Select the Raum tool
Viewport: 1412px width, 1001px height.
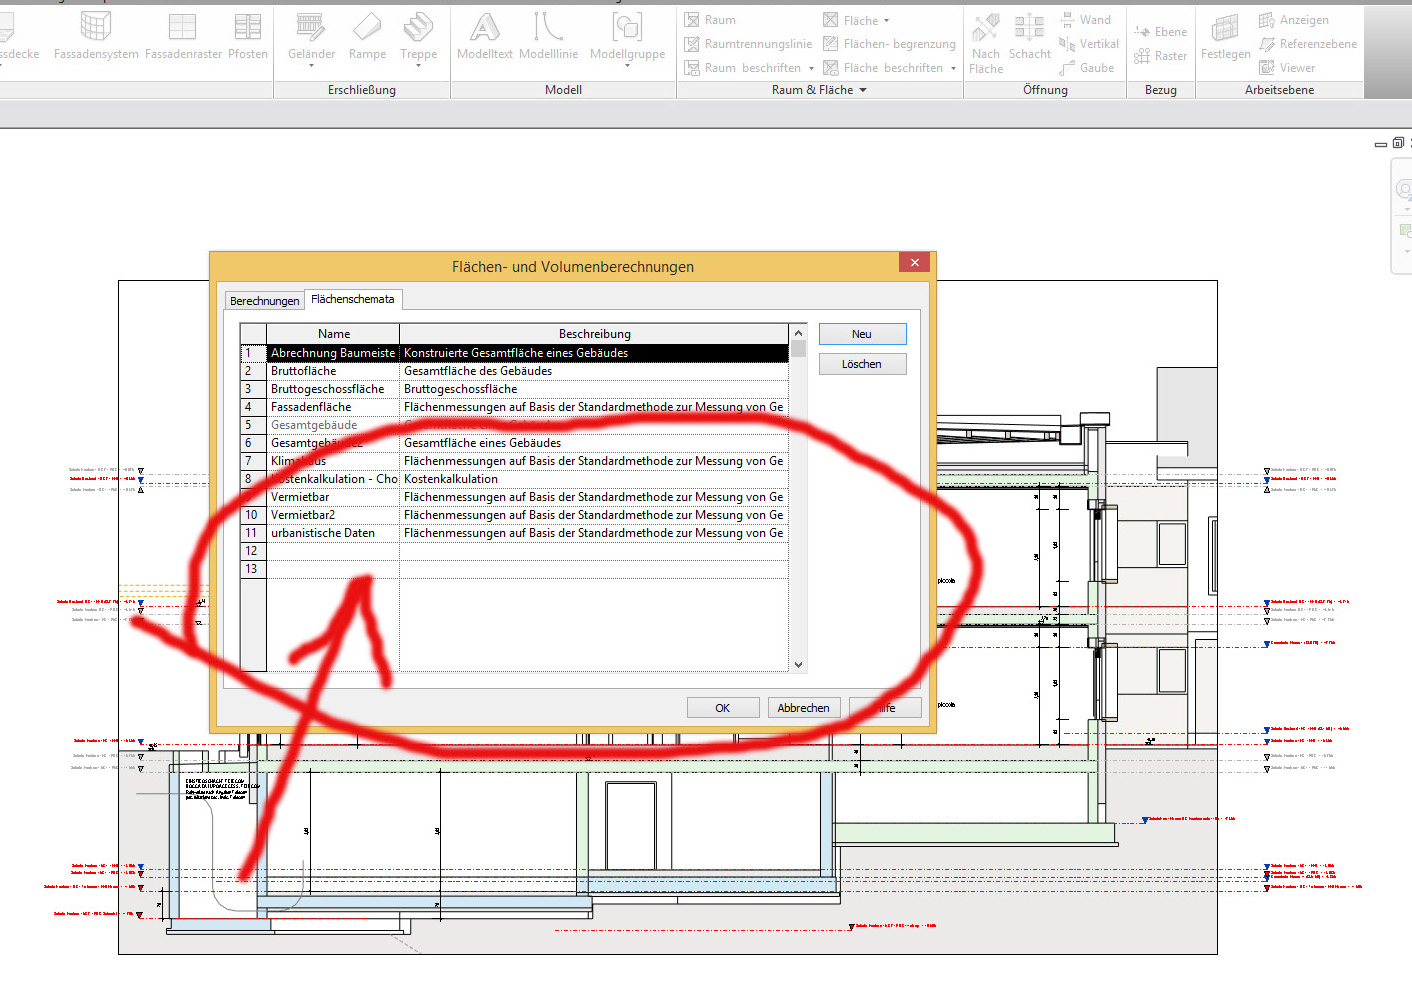(x=710, y=20)
